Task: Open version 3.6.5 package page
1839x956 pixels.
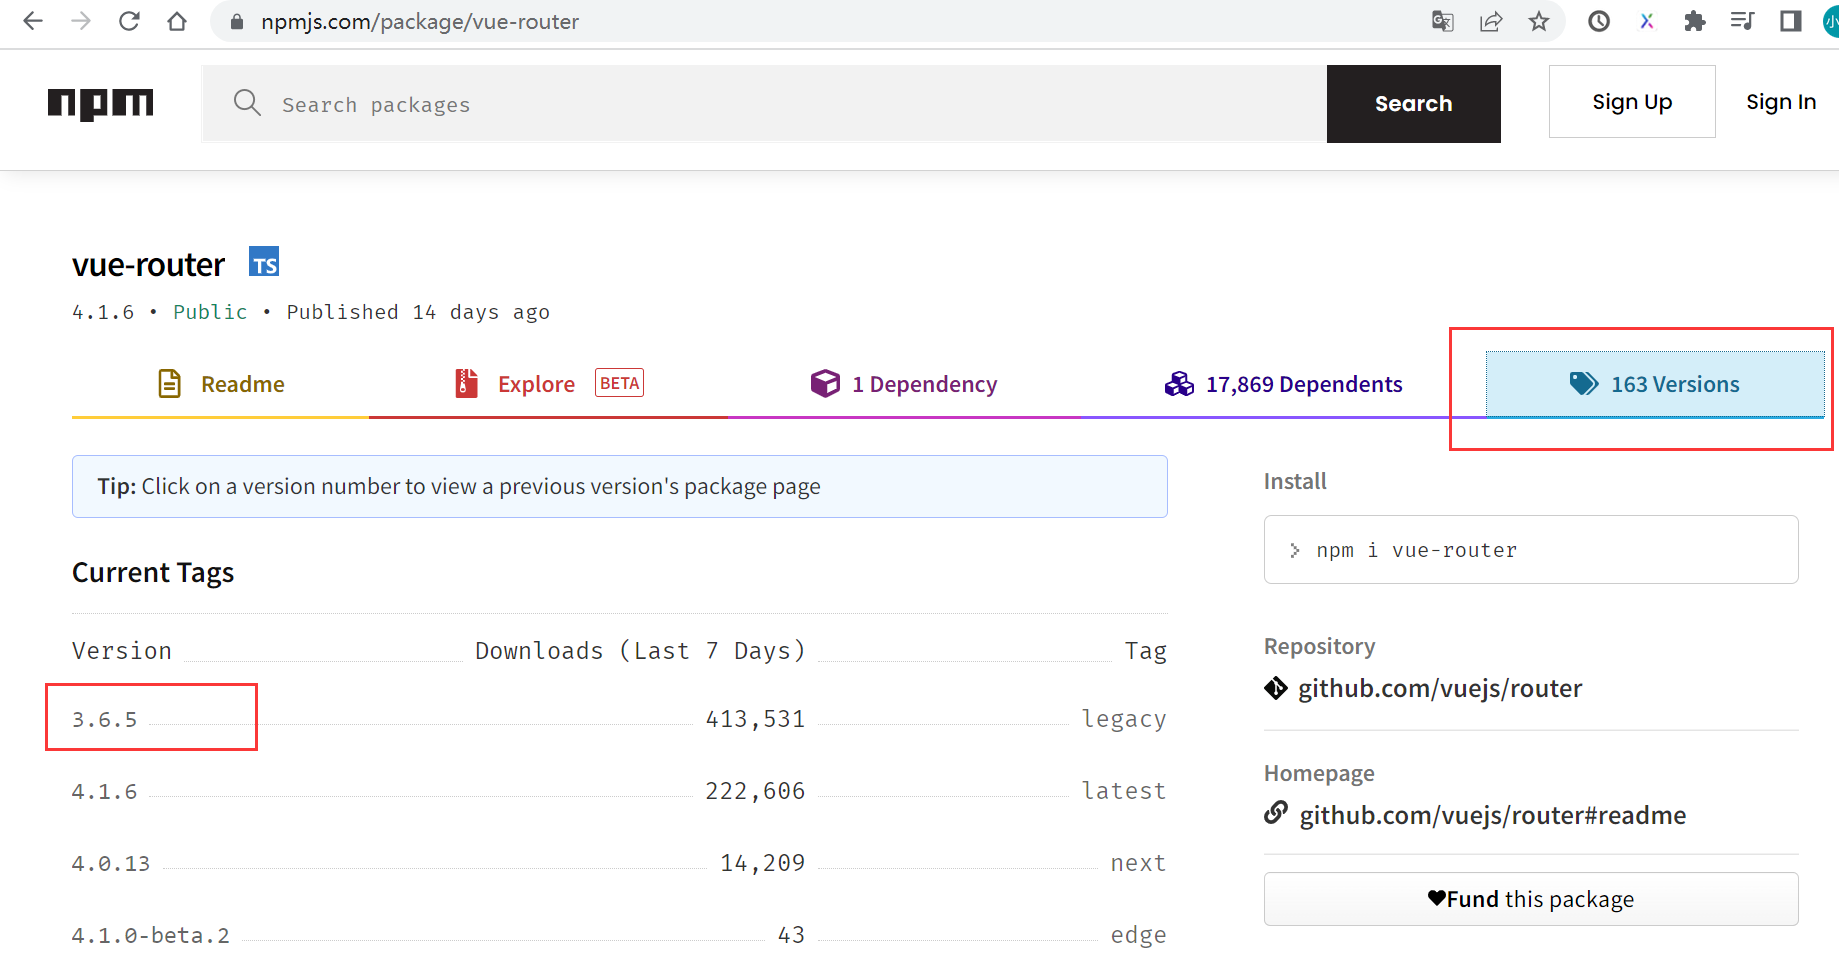Action: tap(104, 719)
